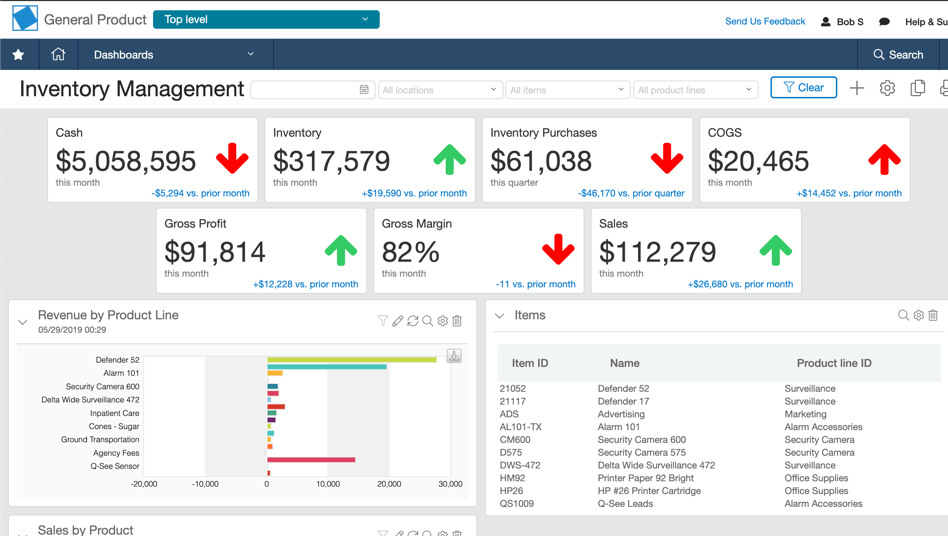Open the Dashboards navigation menu
Screen dimensions: 948x536
174,55
